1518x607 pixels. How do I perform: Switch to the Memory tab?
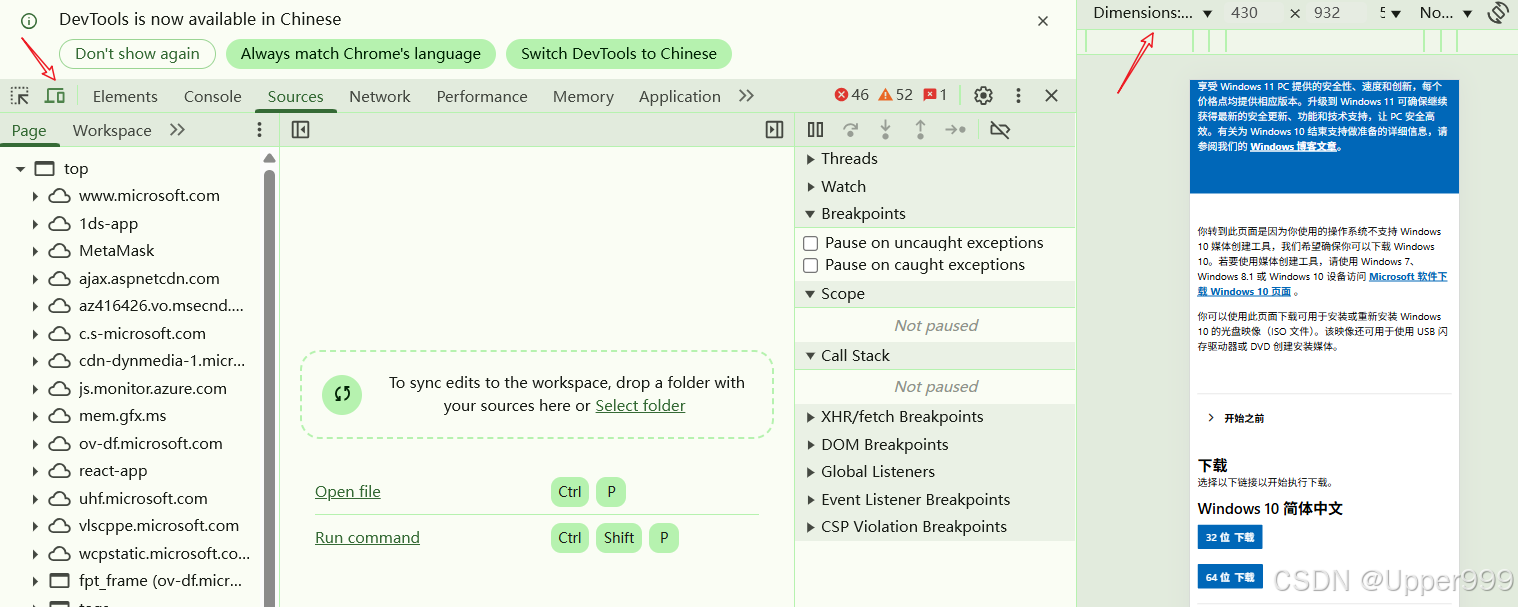click(x=583, y=96)
